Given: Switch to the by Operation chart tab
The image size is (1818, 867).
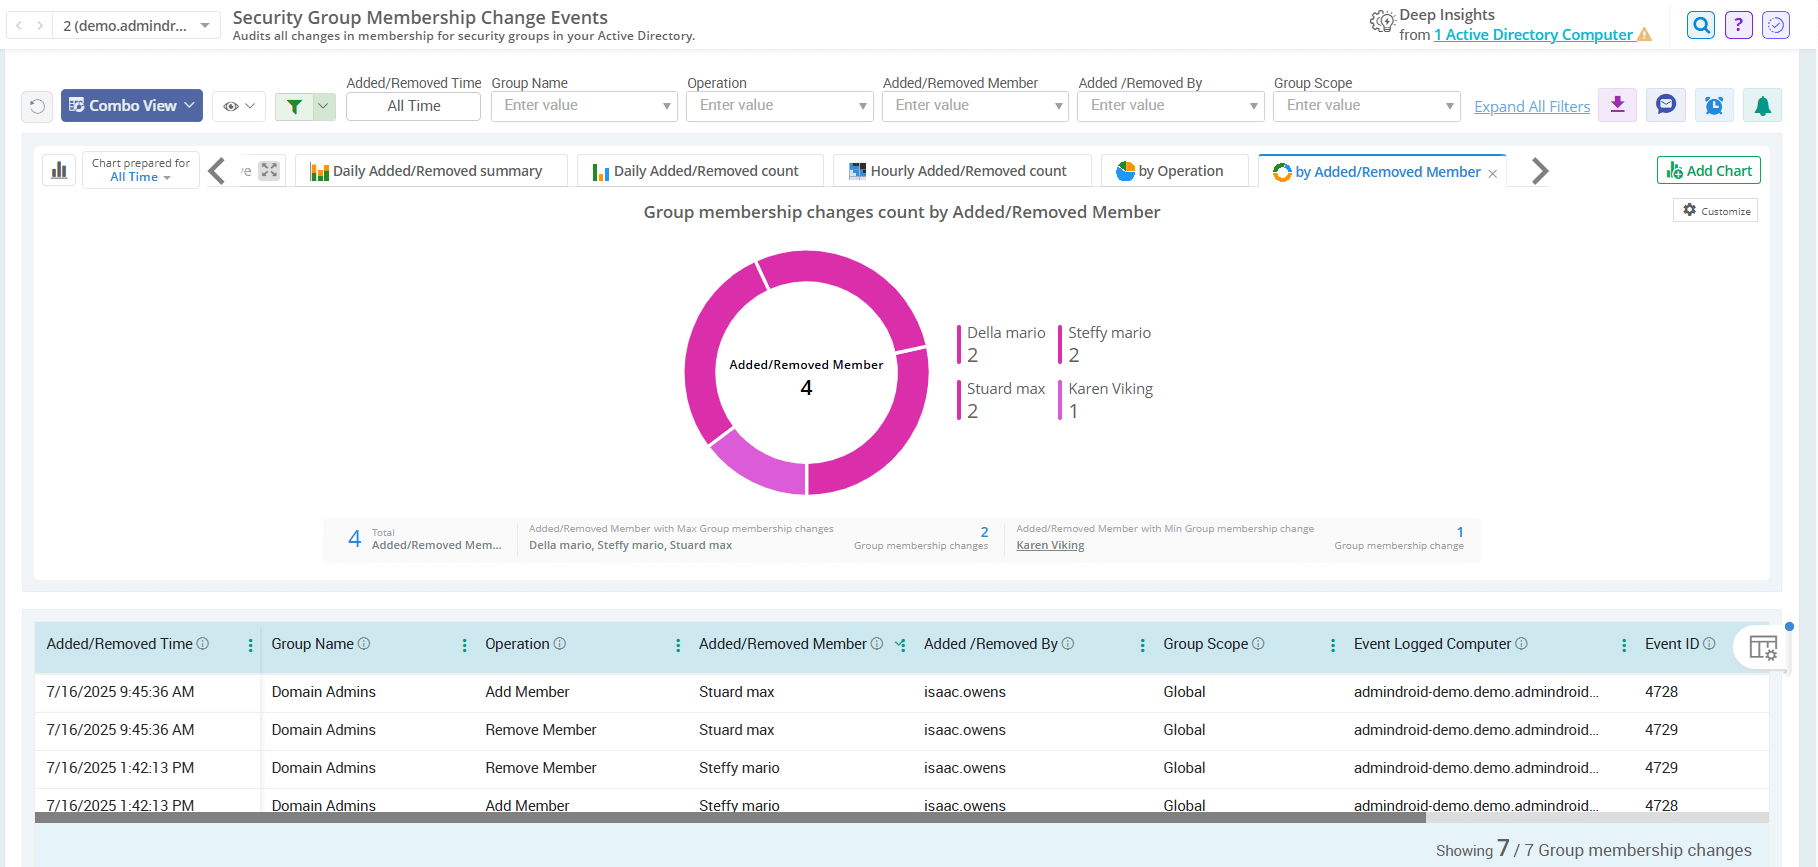Looking at the screenshot, I should (x=1174, y=171).
